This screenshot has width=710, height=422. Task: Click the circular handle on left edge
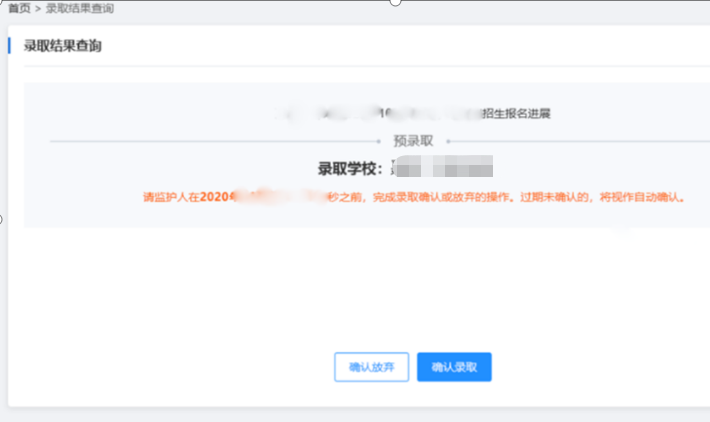click(x=1, y=220)
